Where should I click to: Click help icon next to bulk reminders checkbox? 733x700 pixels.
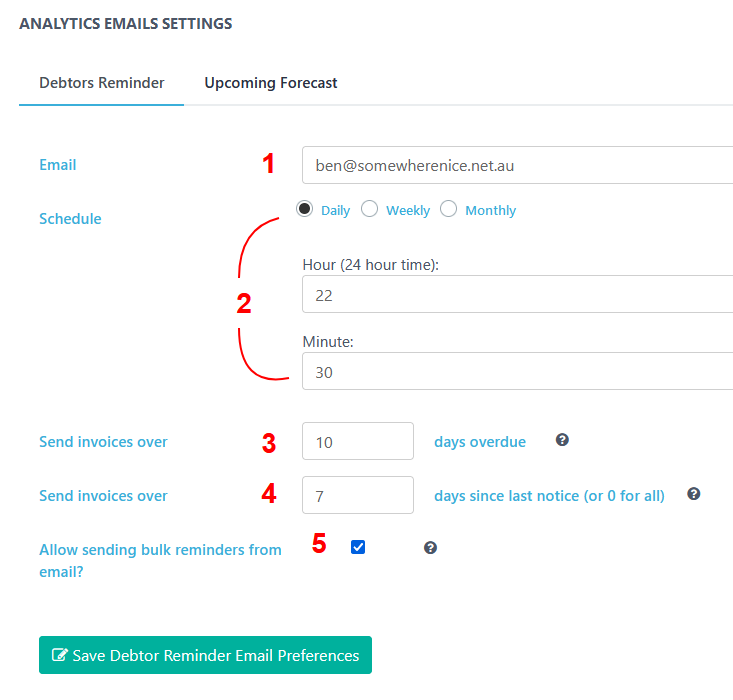tap(430, 548)
